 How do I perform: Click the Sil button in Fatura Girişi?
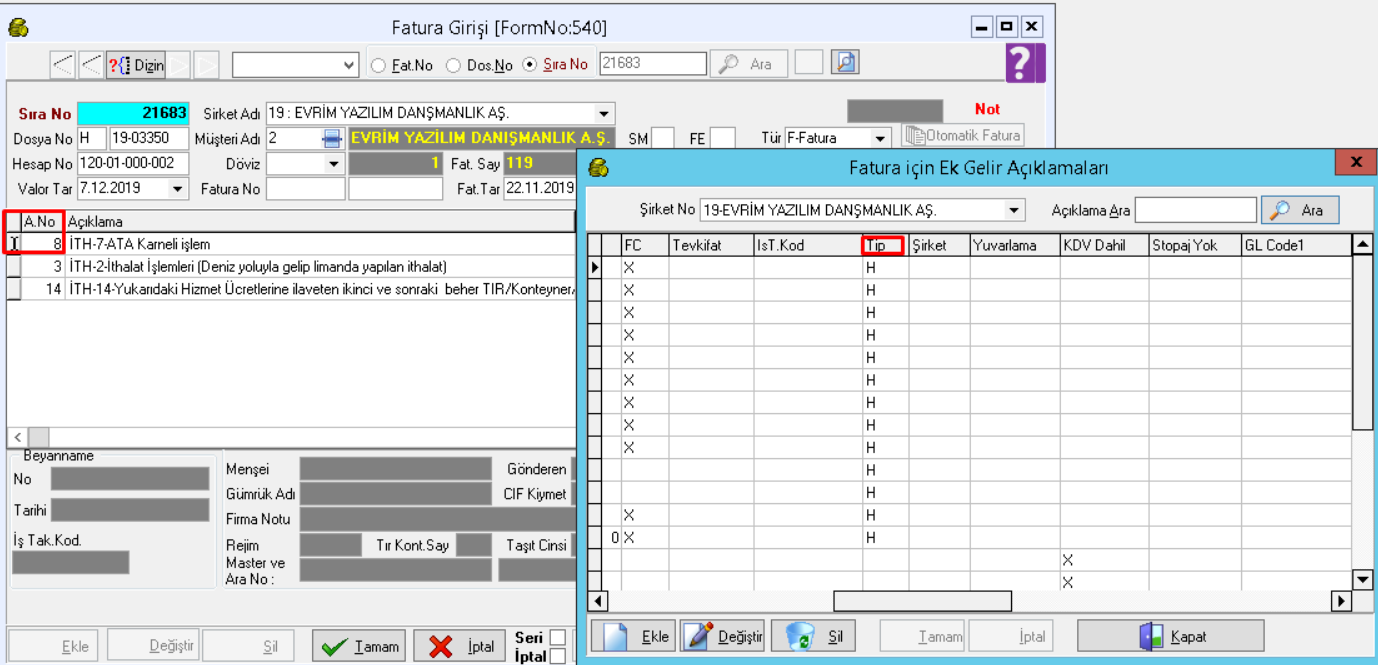(251, 646)
